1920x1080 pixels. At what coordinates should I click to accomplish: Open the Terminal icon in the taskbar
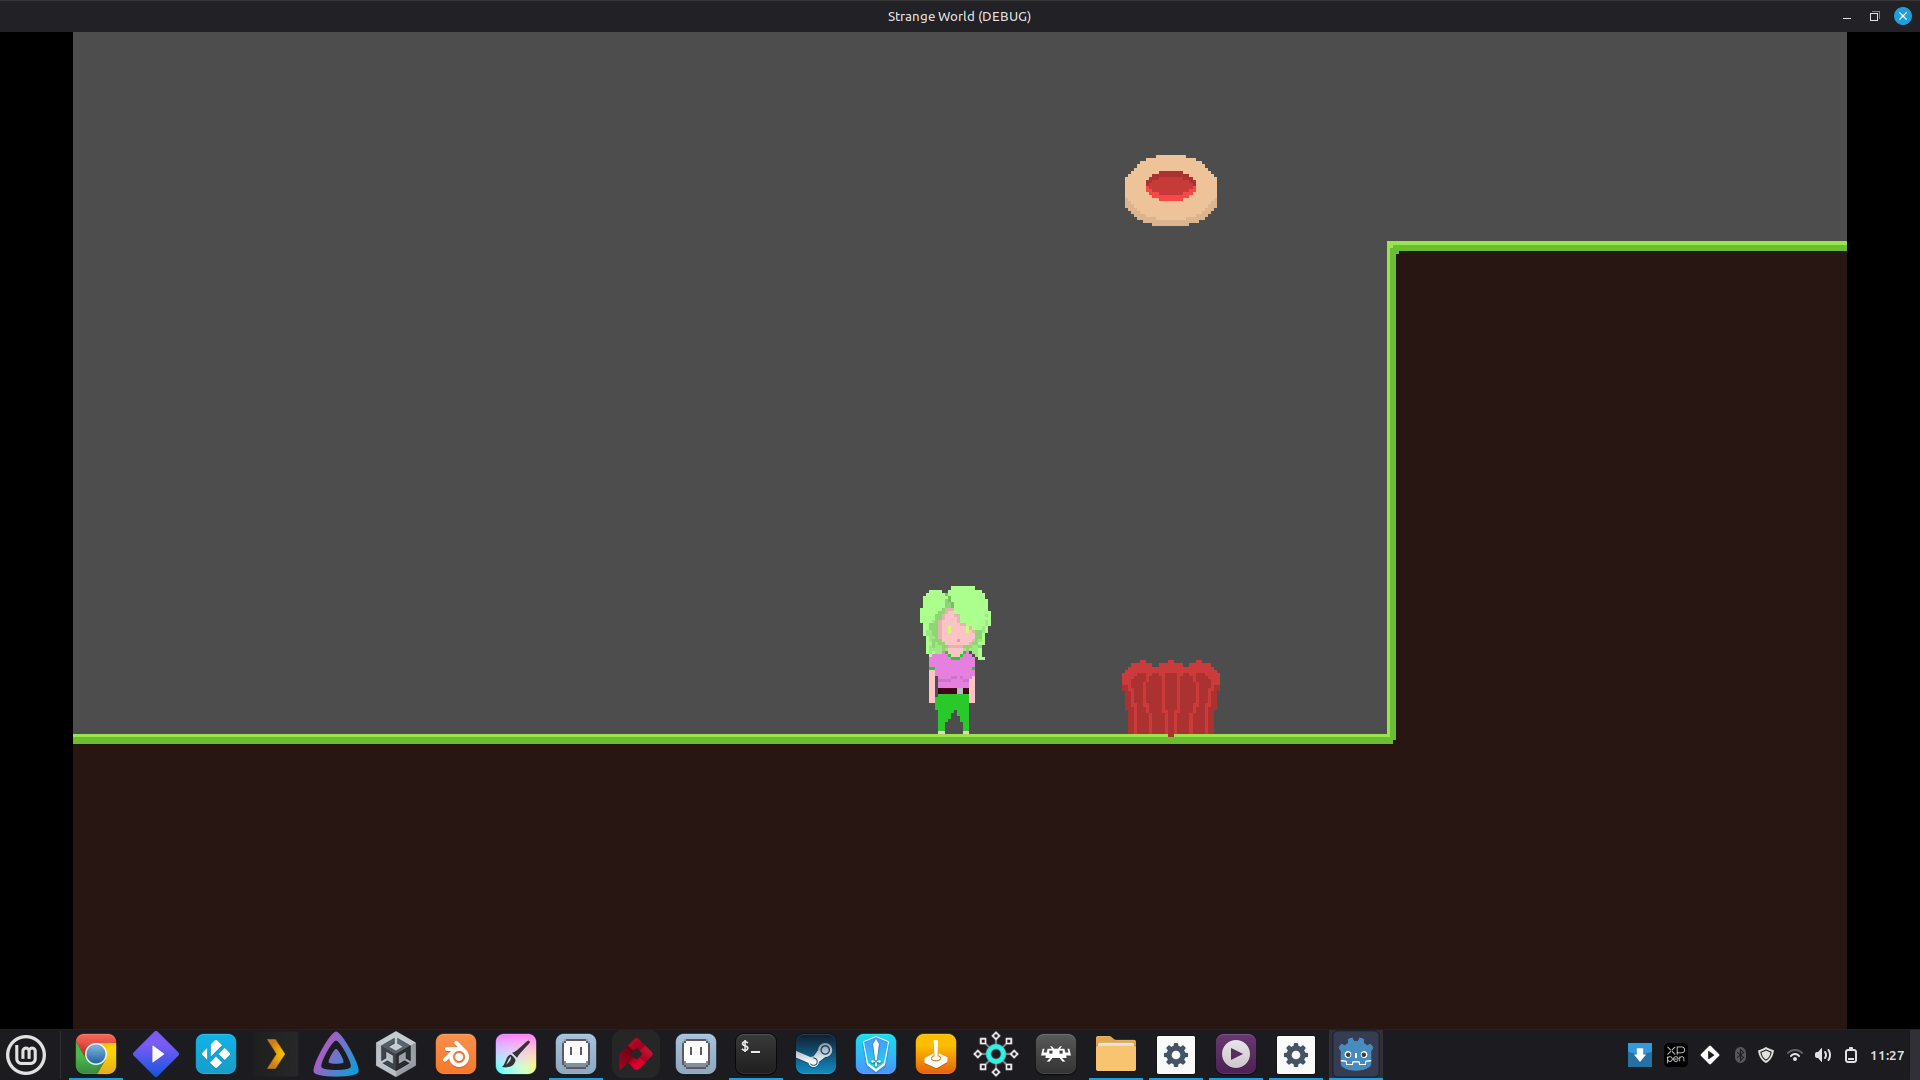pyautogui.click(x=756, y=1054)
